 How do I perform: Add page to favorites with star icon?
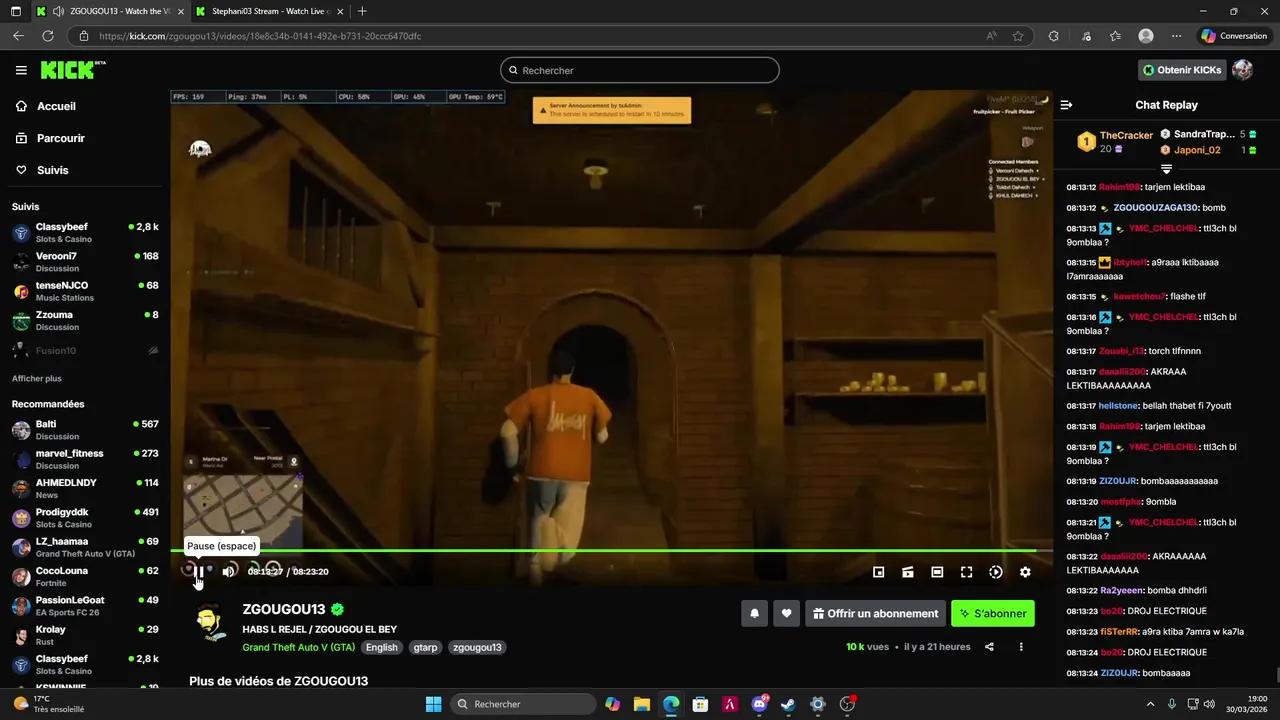coord(1018,36)
